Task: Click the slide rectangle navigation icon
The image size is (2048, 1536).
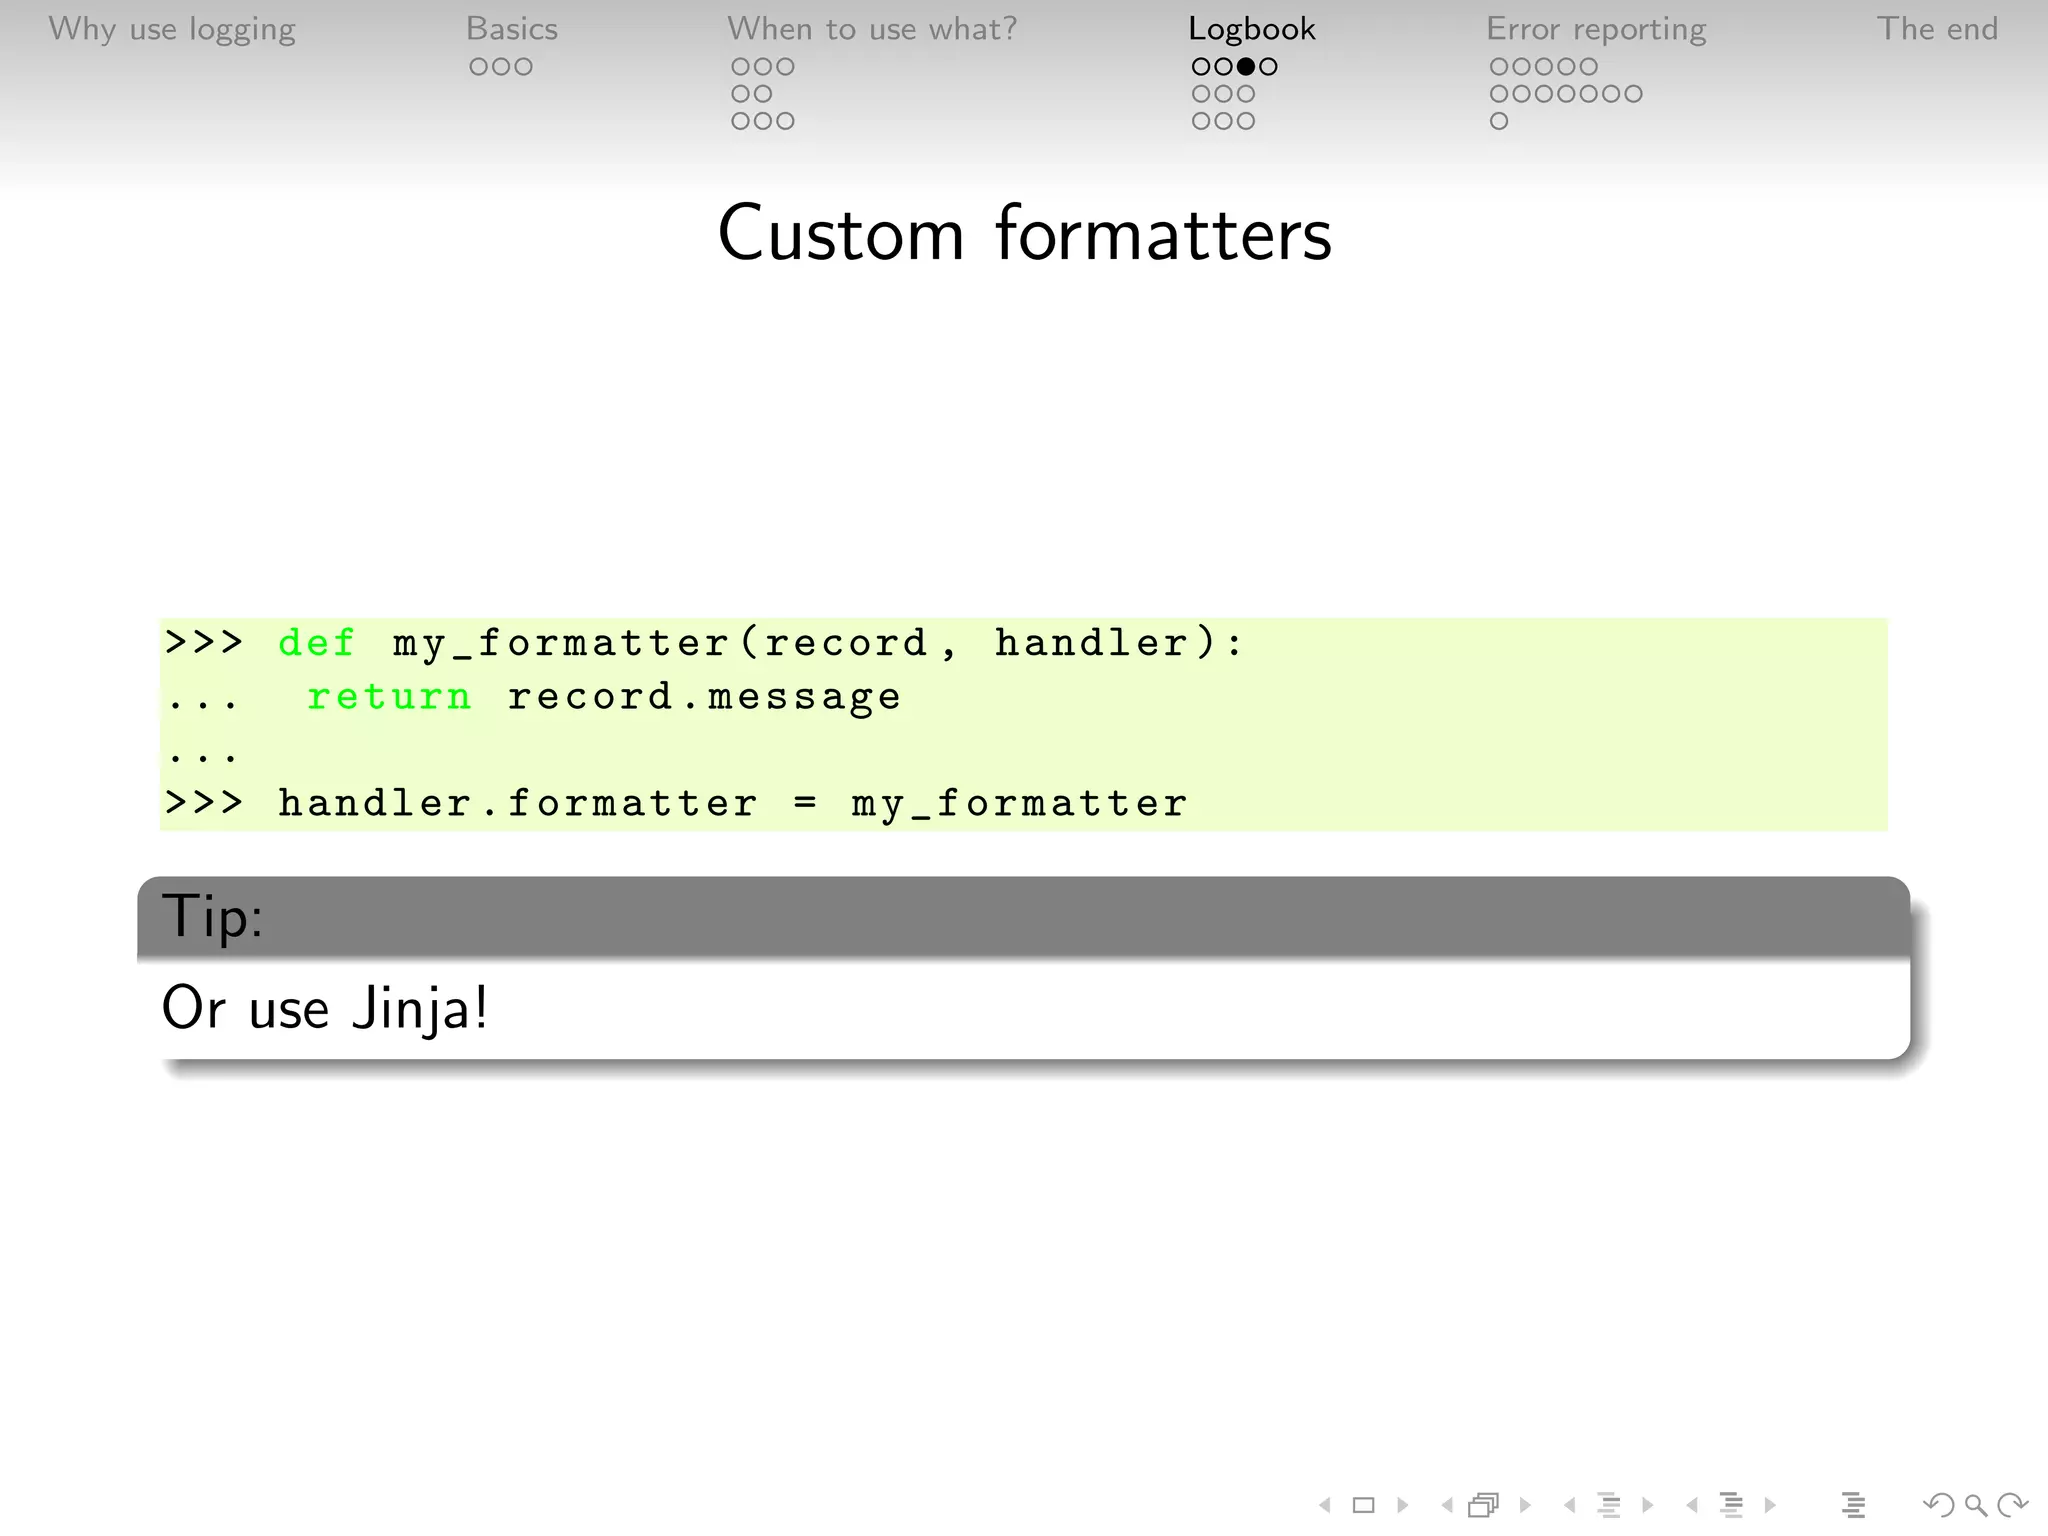Action: click(1364, 1504)
